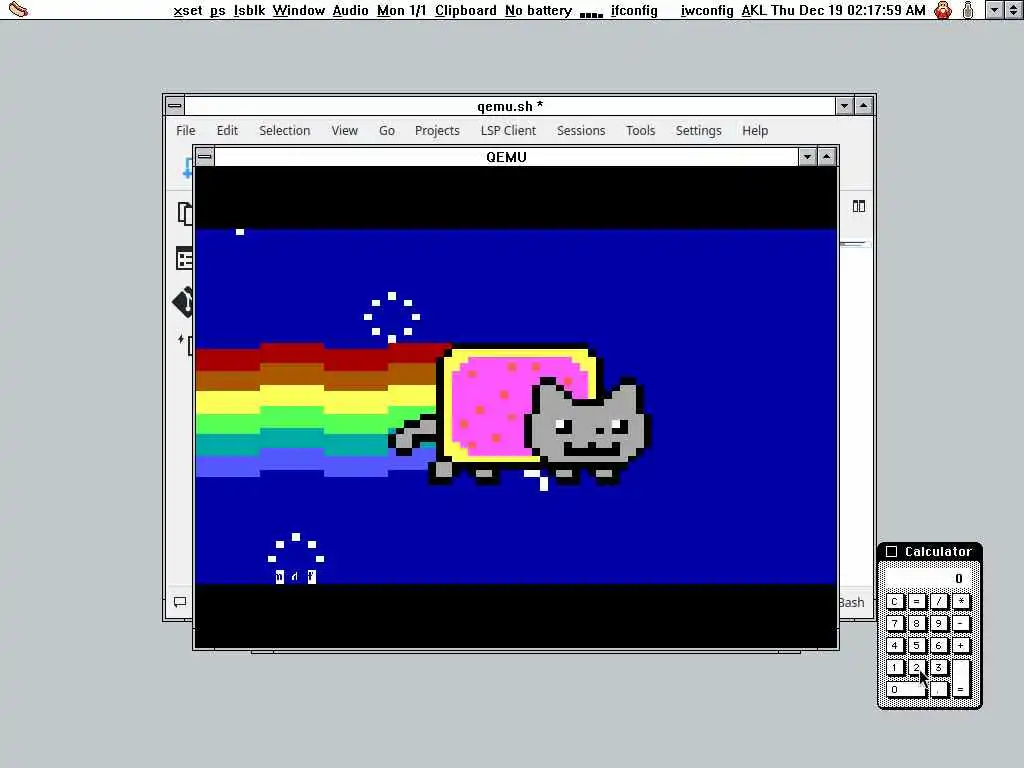
Task: Click the divide key on the Calculator
Action: tap(938, 601)
